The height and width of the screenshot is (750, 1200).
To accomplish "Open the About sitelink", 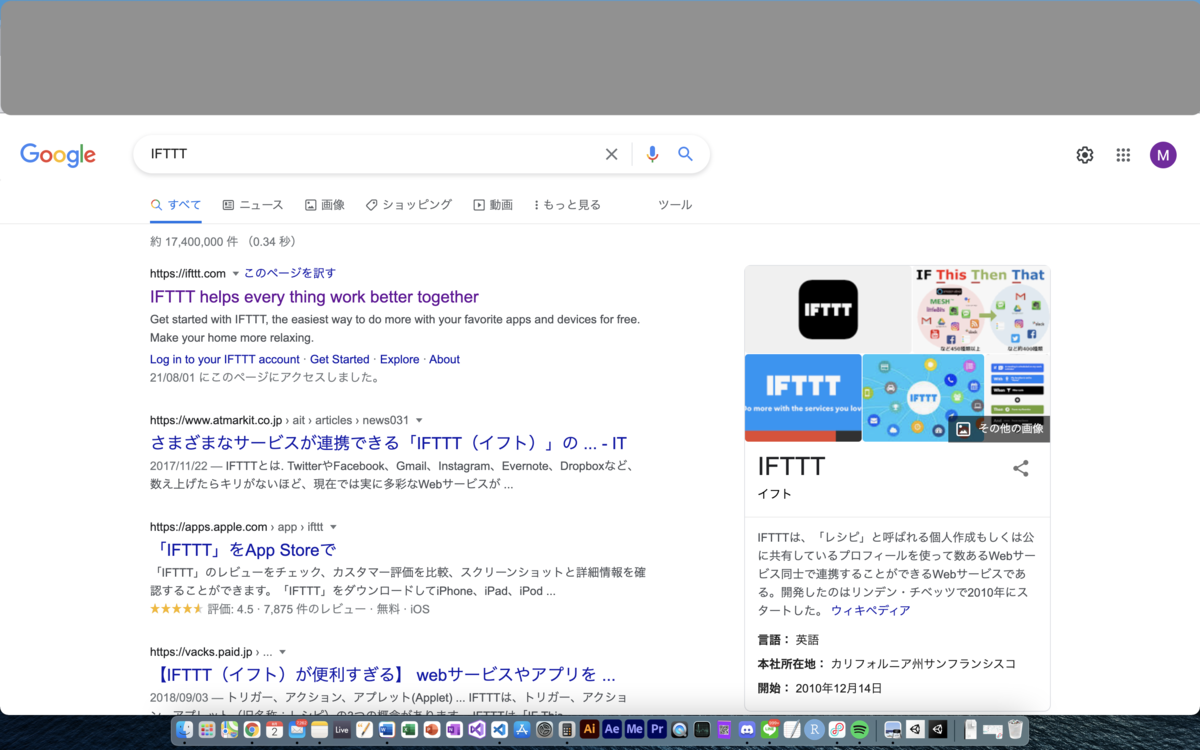I will tap(445, 359).
